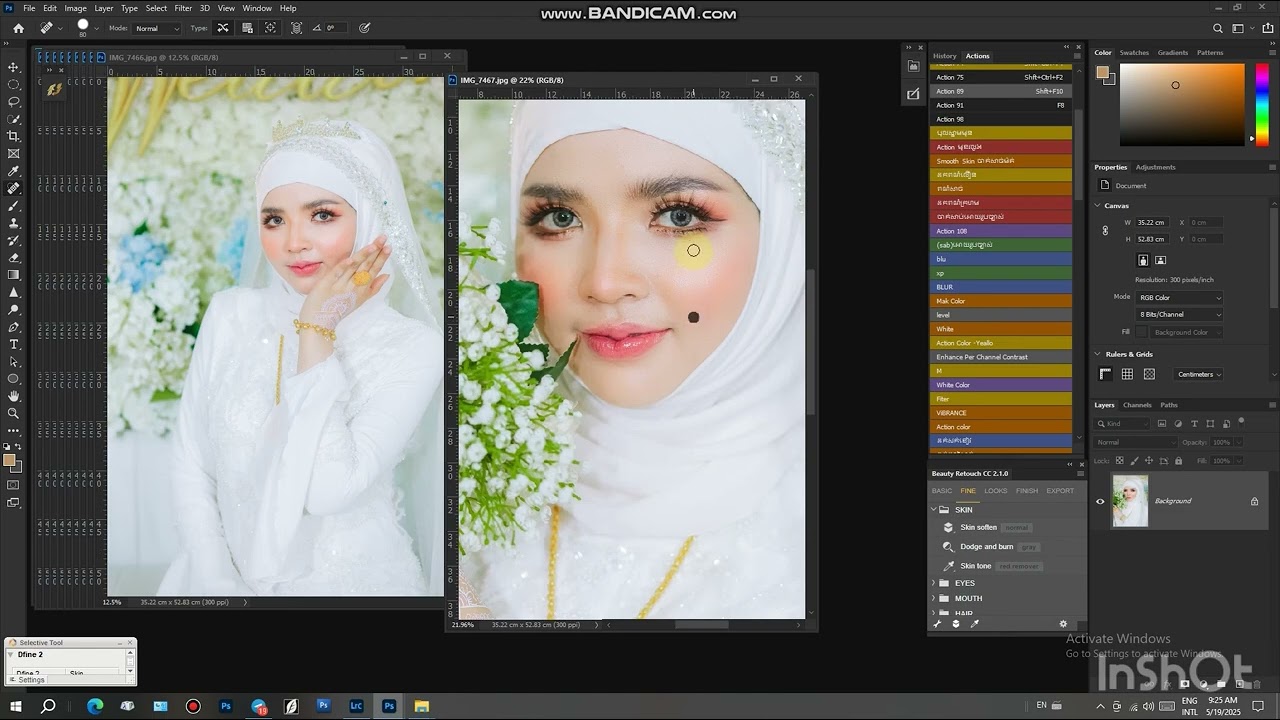Viewport: 1280px width, 720px height.
Task: Select the Clone Stamp tool
Action: pos(13,223)
